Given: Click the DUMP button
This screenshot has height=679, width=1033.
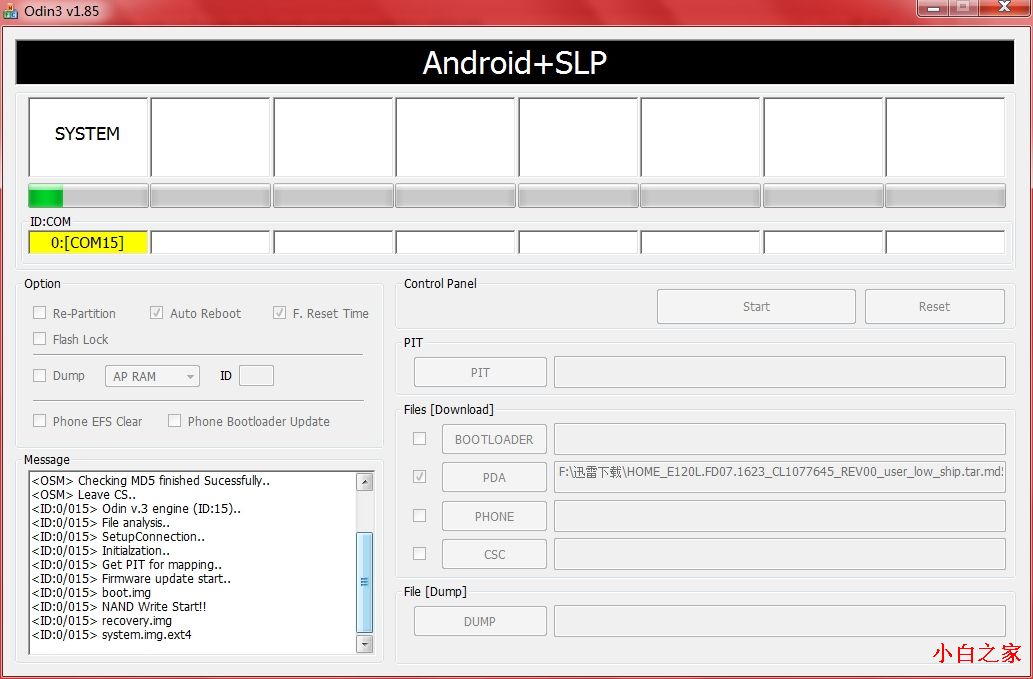Looking at the screenshot, I should 480,621.
